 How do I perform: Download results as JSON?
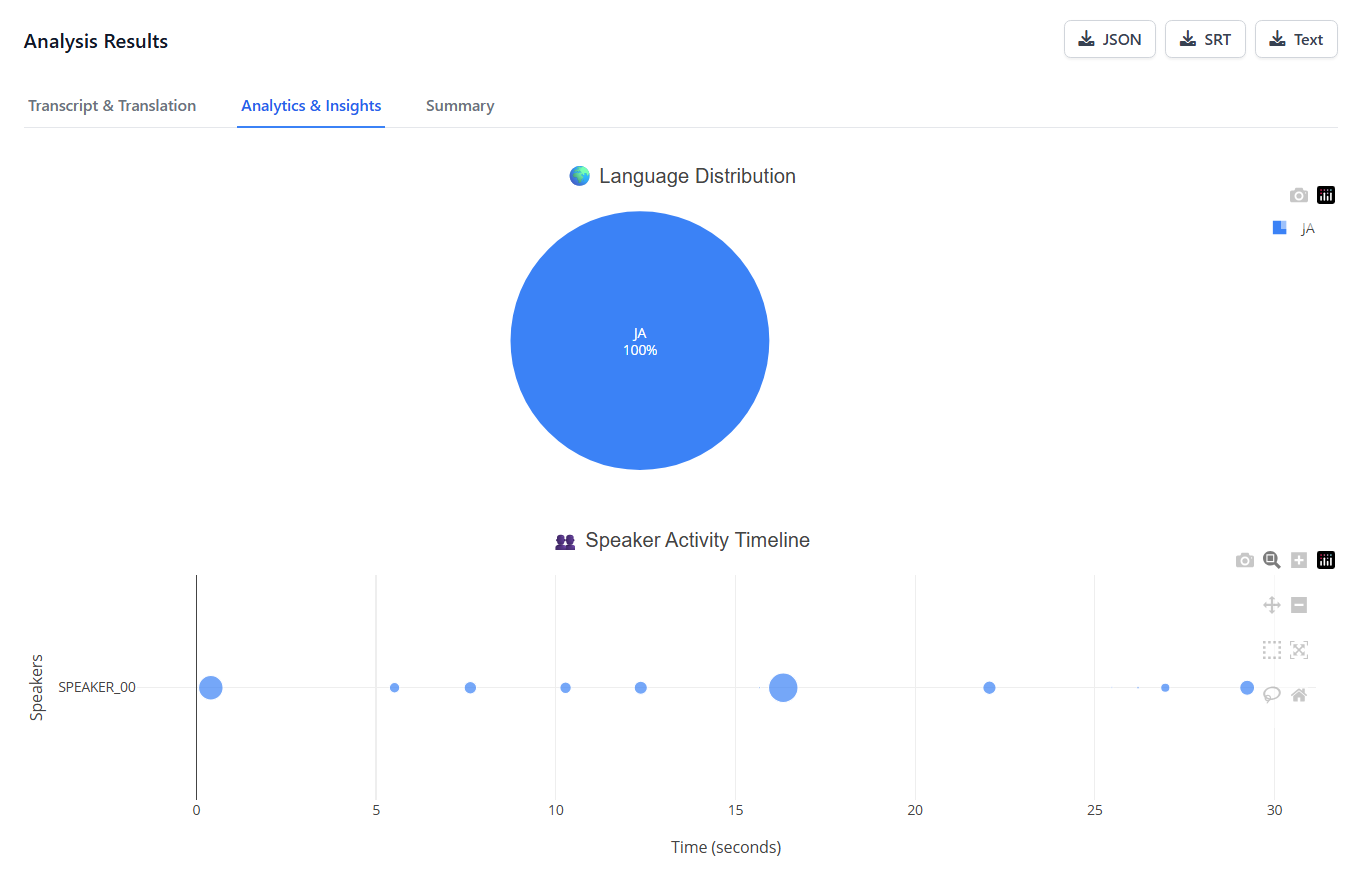click(x=1109, y=40)
